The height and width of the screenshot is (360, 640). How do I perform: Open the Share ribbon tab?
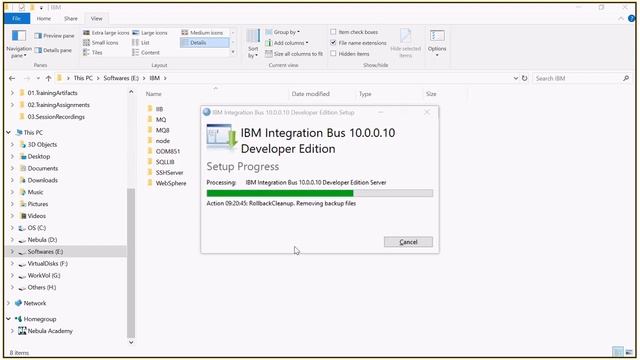(71, 18)
